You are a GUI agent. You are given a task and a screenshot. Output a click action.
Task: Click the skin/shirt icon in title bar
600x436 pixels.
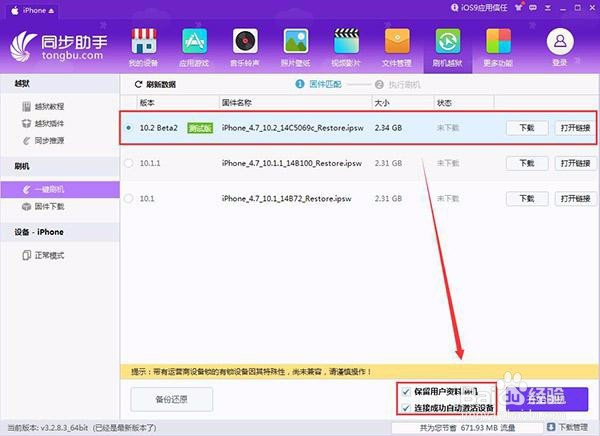click(x=519, y=7)
